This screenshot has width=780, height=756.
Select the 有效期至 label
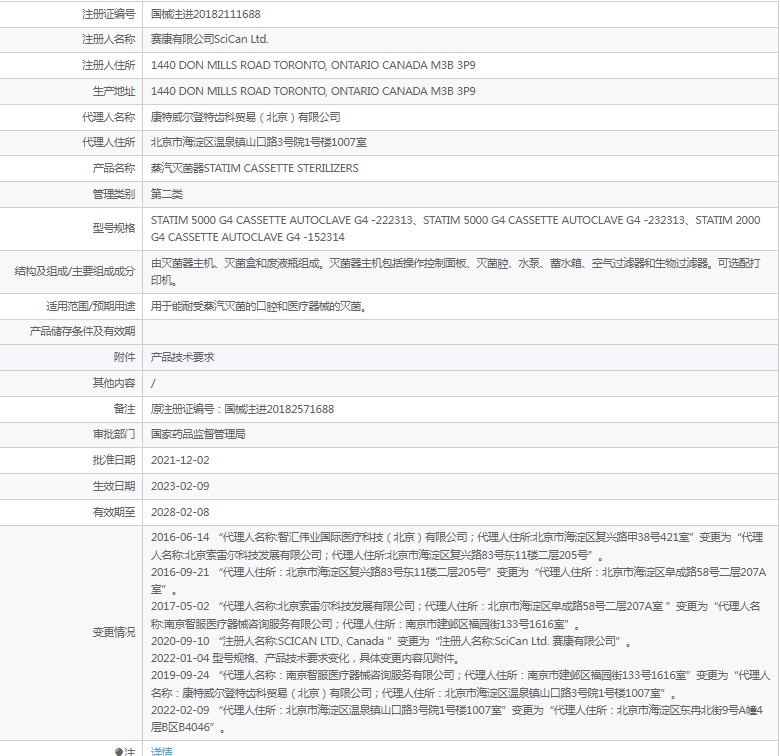click(113, 512)
